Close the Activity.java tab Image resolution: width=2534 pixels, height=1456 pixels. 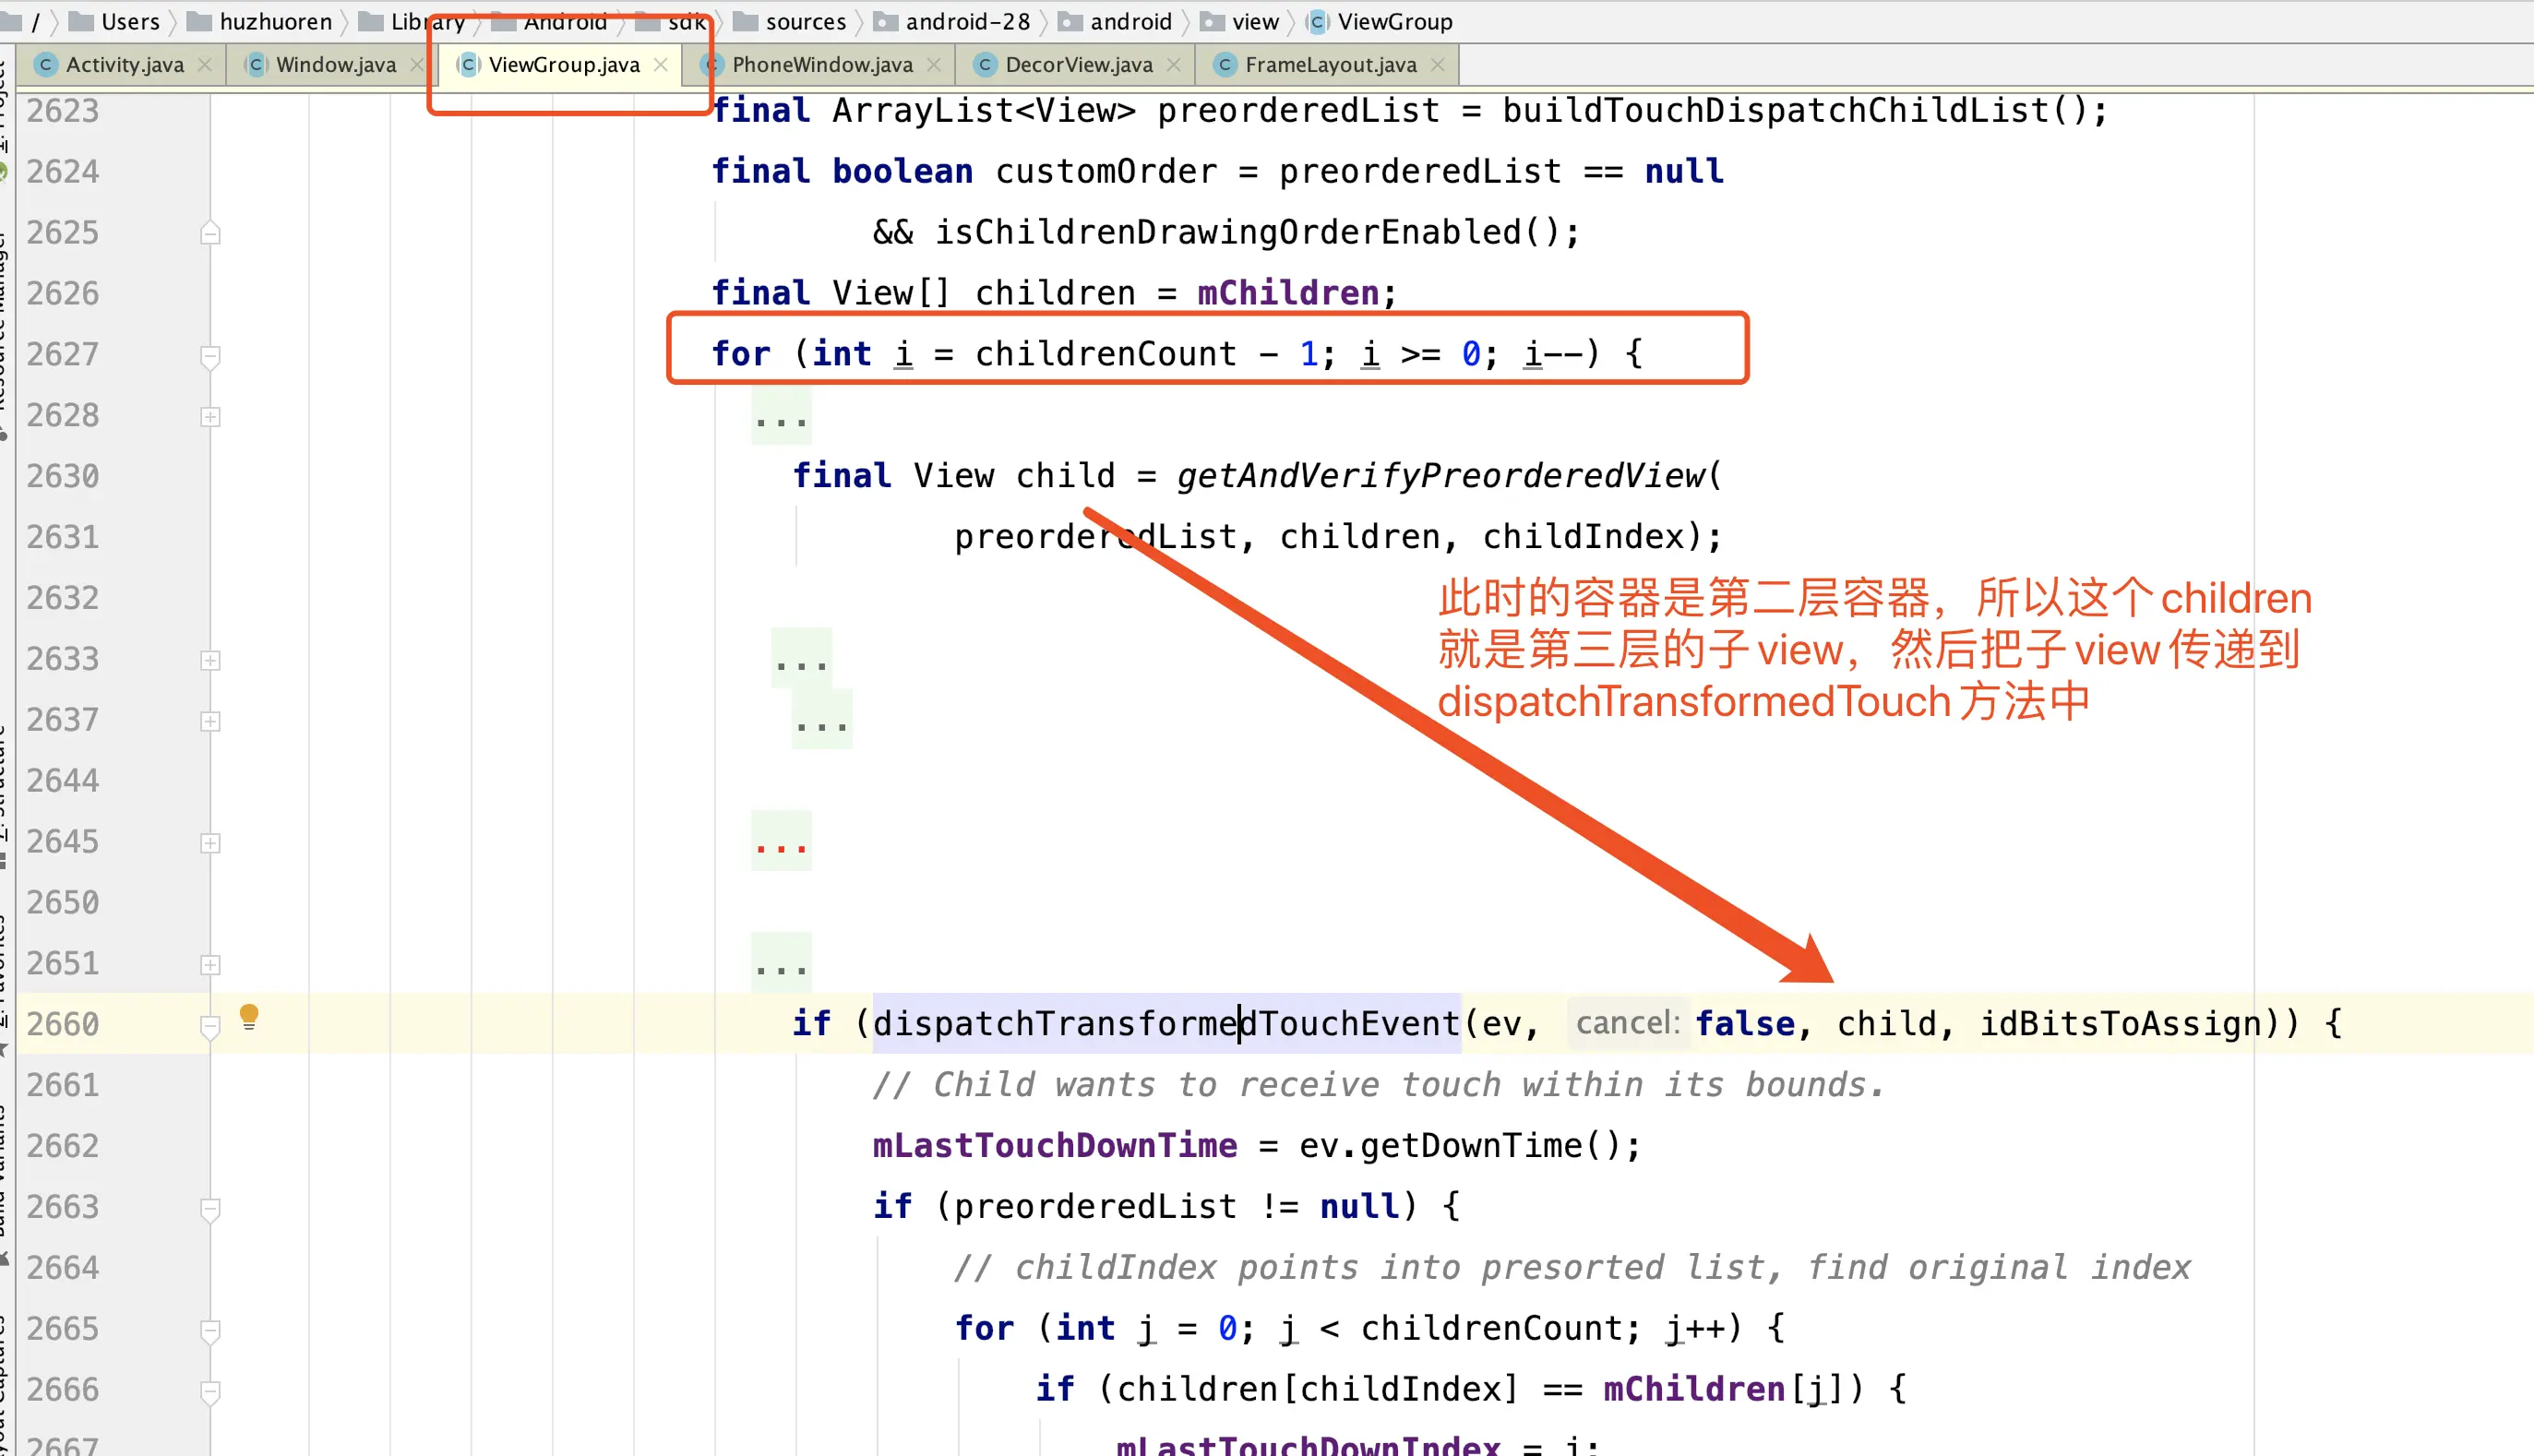pos(205,65)
